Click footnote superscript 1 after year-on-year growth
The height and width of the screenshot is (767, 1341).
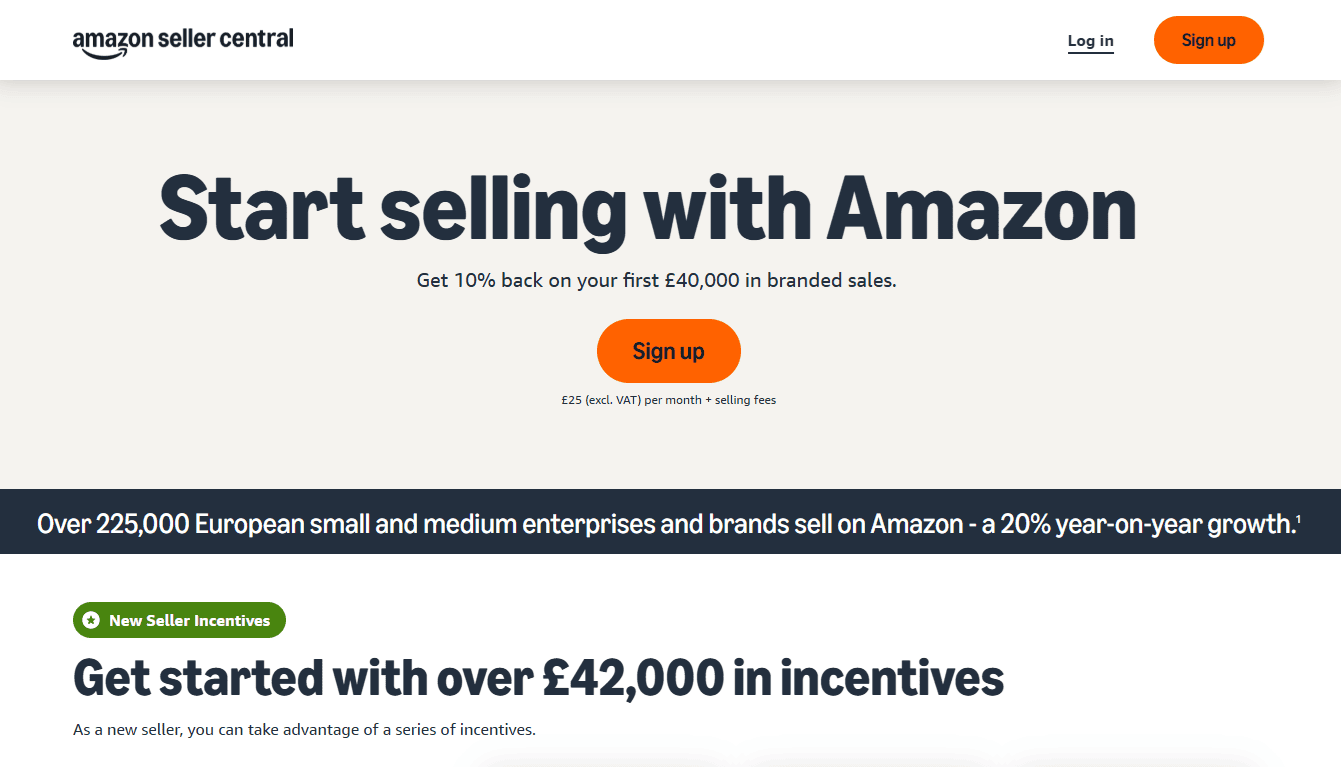pyautogui.click(x=1298, y=517)
